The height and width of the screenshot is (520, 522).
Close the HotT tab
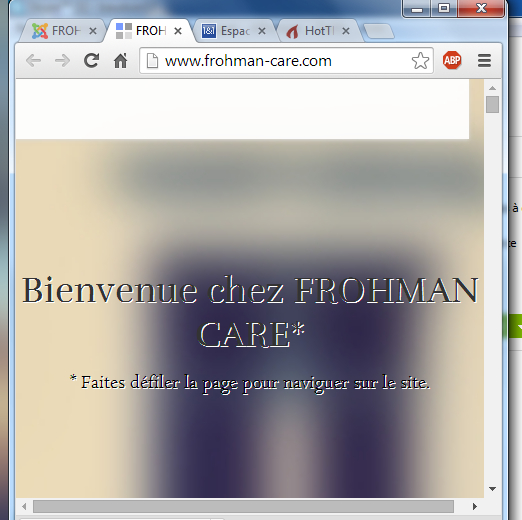coord(346,31)
